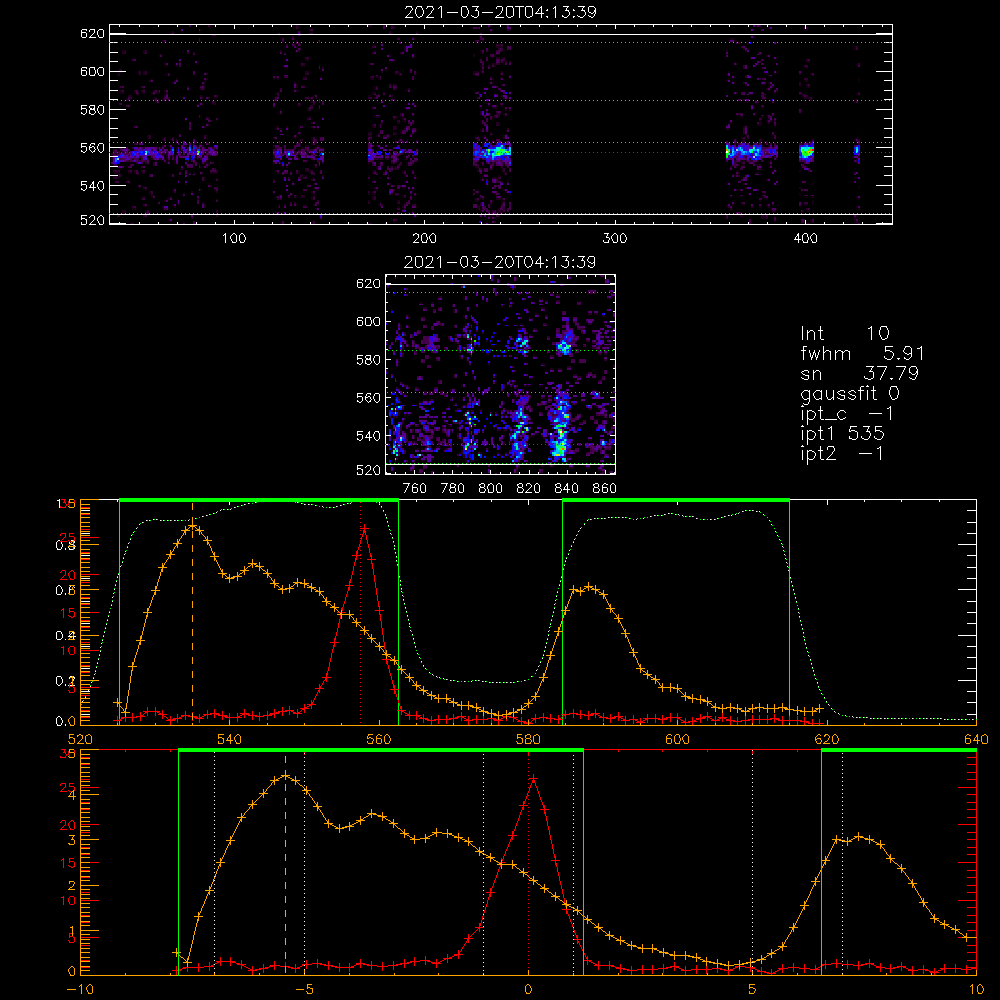
Task: Click x-axis label "820" under middle image
Action: (x=529, y=489)
